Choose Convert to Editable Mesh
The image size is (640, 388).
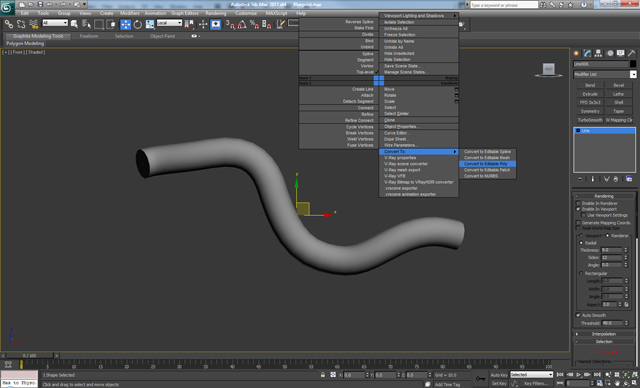pyautogui.click(x=487, y=157)
